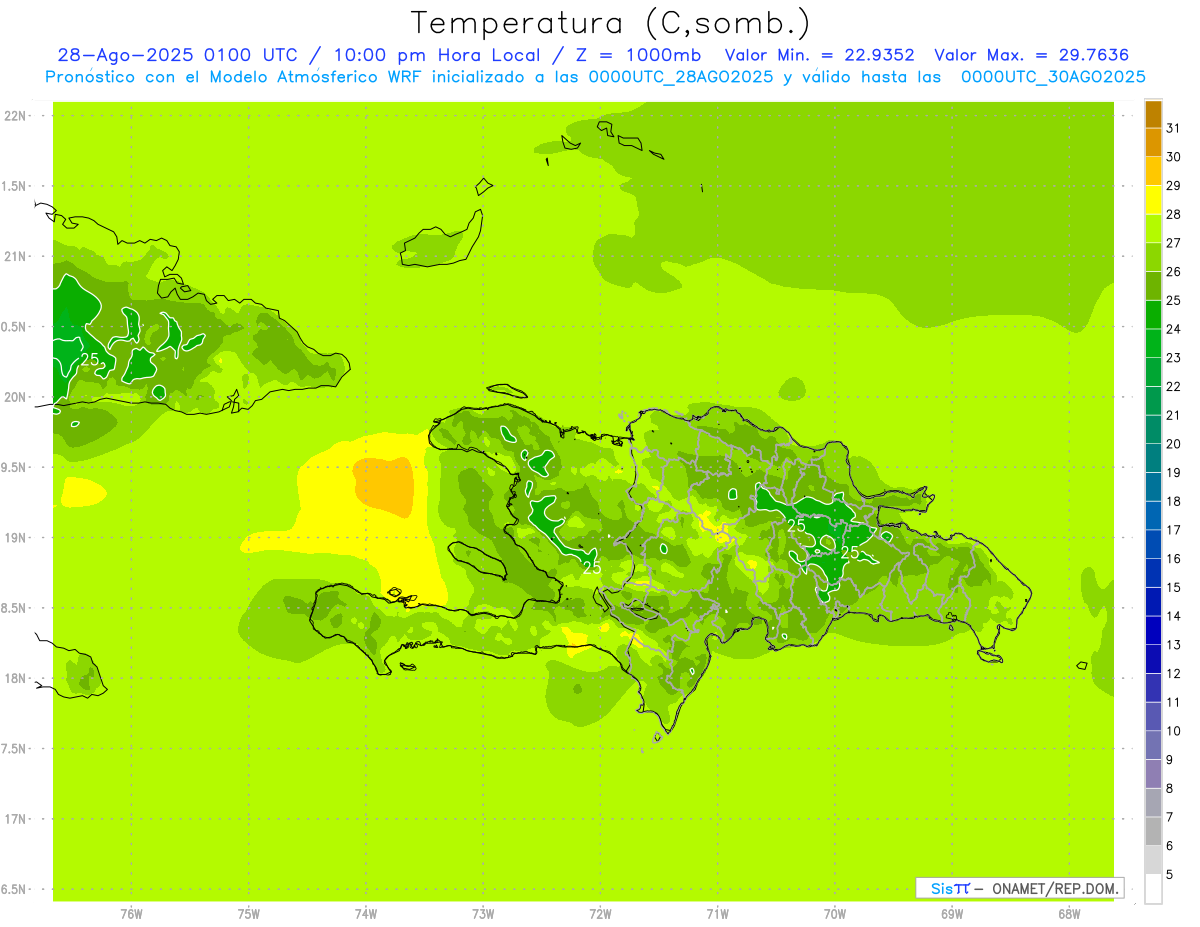Screen dimensions: 1200x927
Task: Pick the orange-brown swatch above 31 in legend
Action: click(x=1153, y=114)
